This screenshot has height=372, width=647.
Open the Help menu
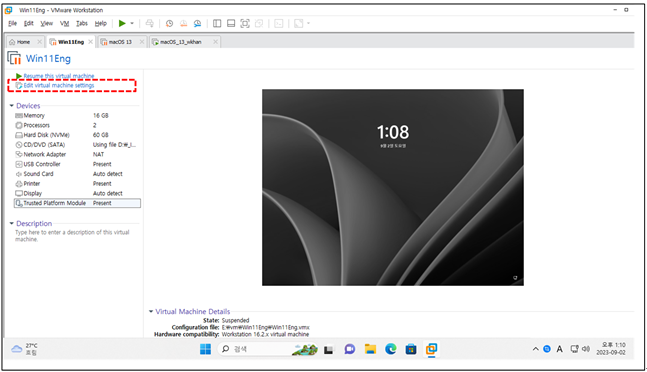pos(101,24)
